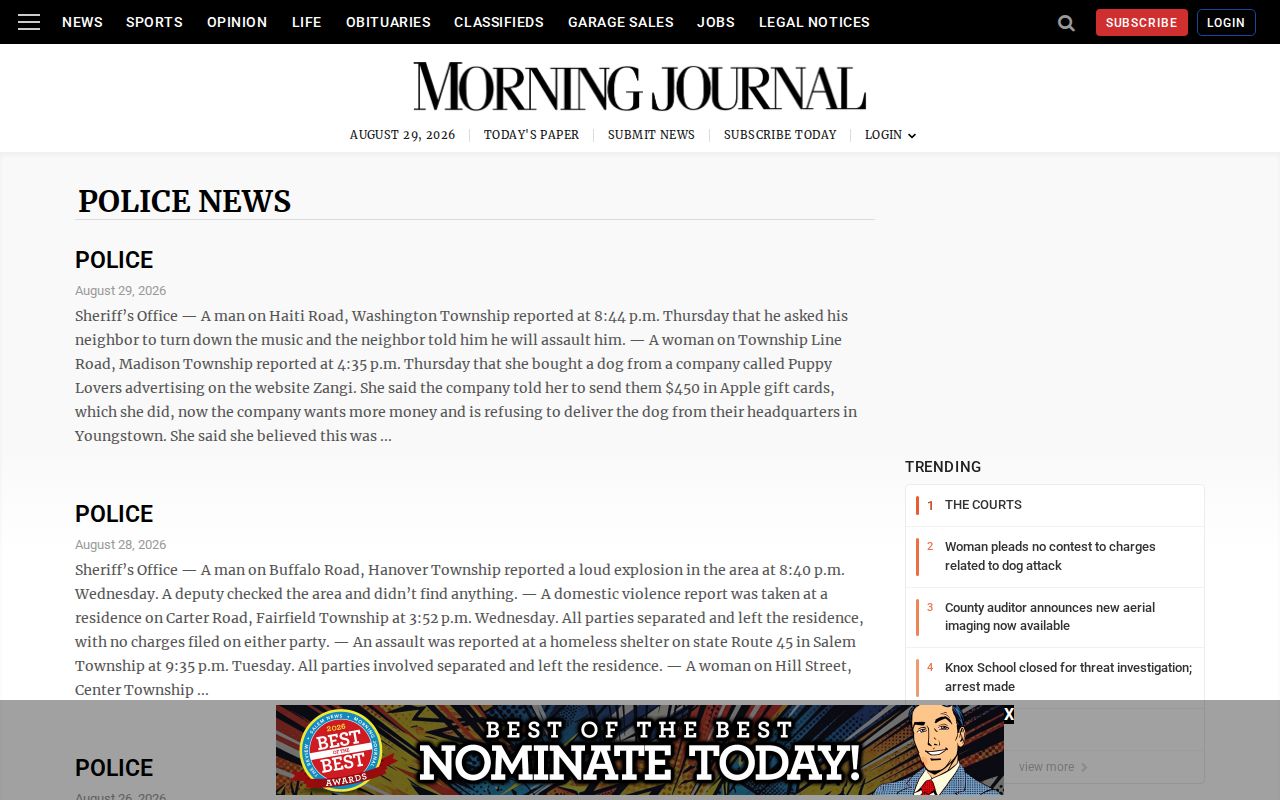
Task: Open the Obituaries section
Action: coord(388,22)
